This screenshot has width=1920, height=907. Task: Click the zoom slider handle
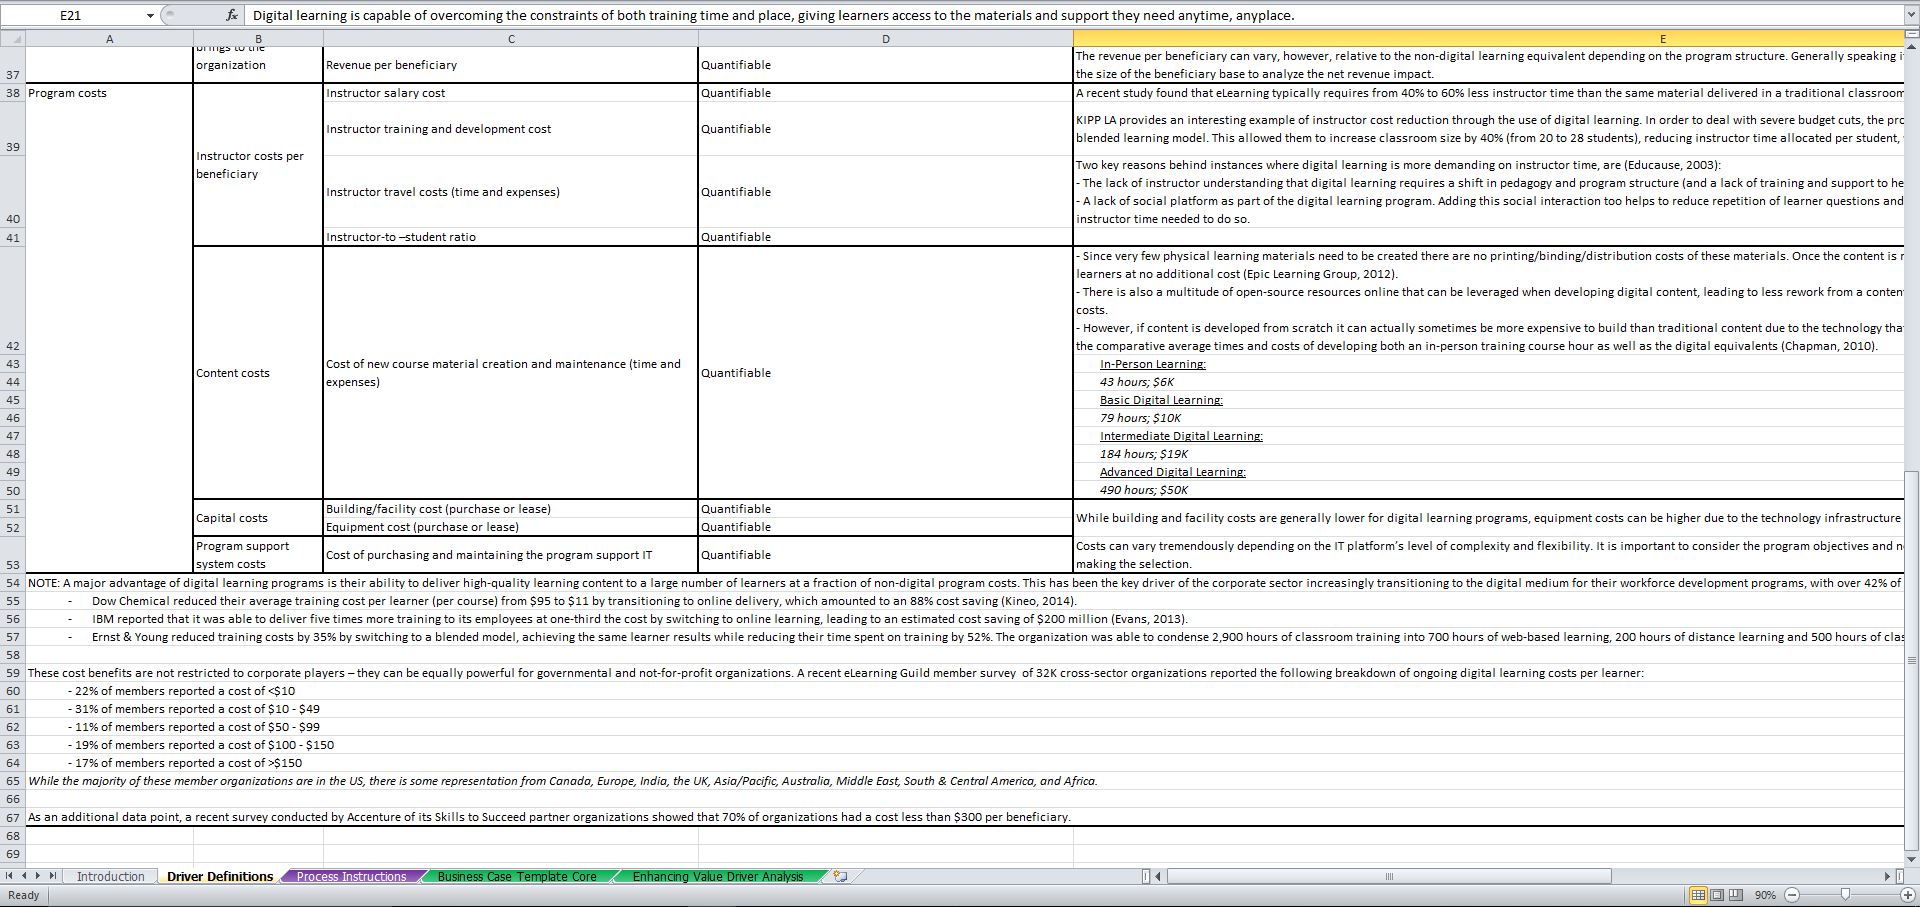coord(1845,895)
